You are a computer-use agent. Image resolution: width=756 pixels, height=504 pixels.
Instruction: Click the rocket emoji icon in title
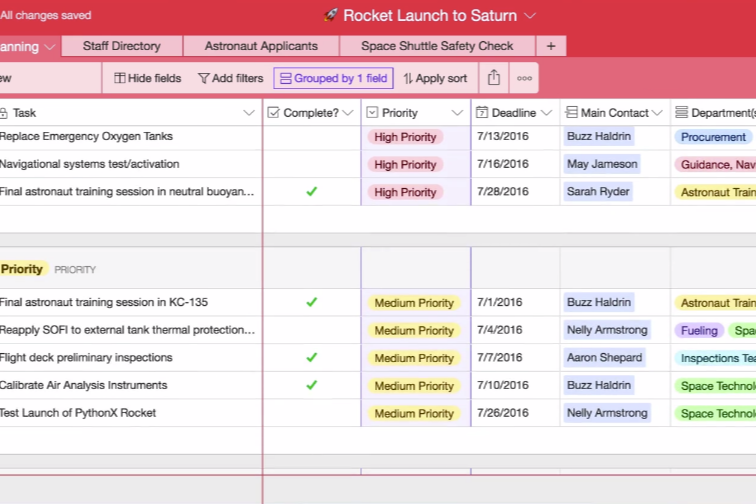[331, 15]
